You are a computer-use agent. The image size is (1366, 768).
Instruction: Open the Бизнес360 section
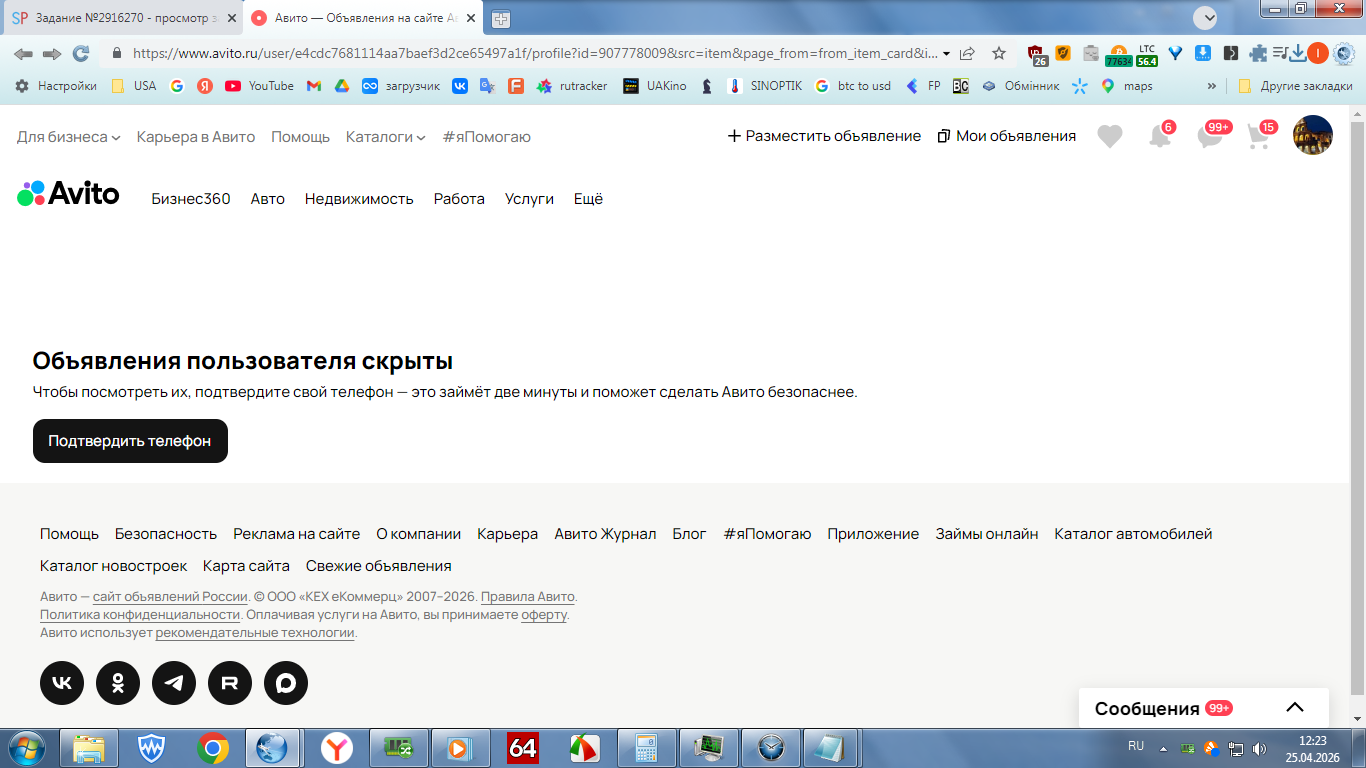[x=191, y=199]
